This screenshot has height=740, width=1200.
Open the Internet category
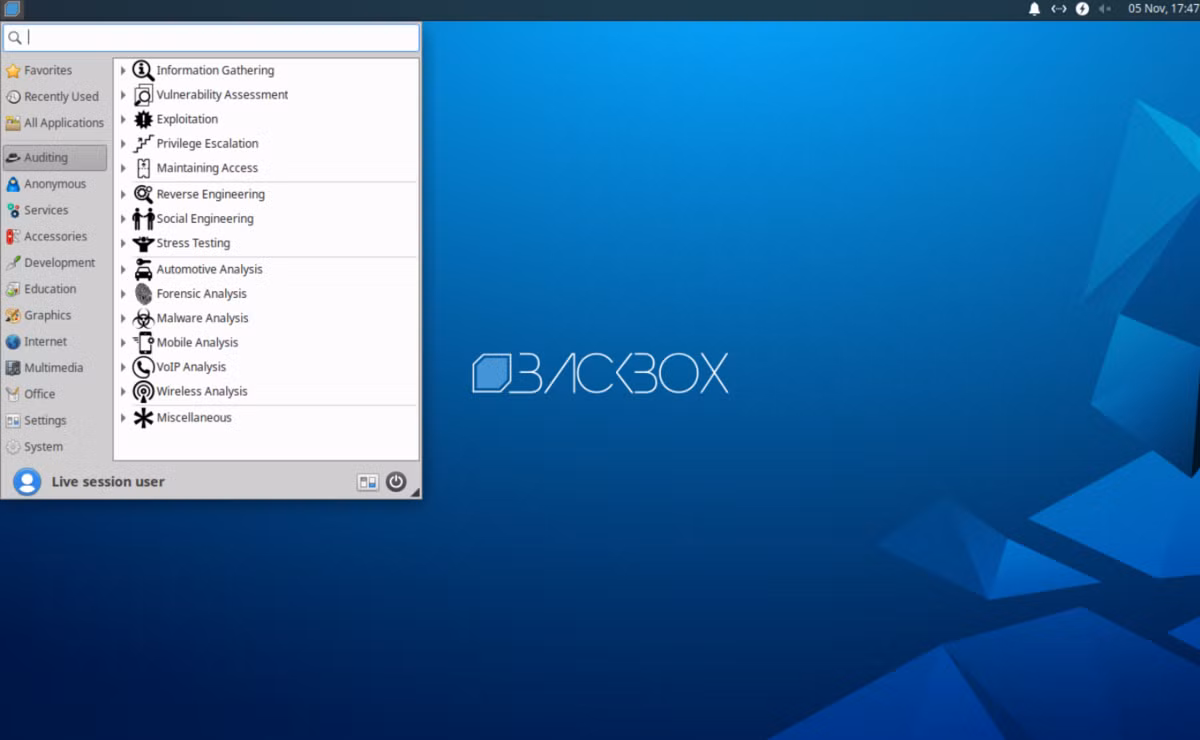(55, 342)
